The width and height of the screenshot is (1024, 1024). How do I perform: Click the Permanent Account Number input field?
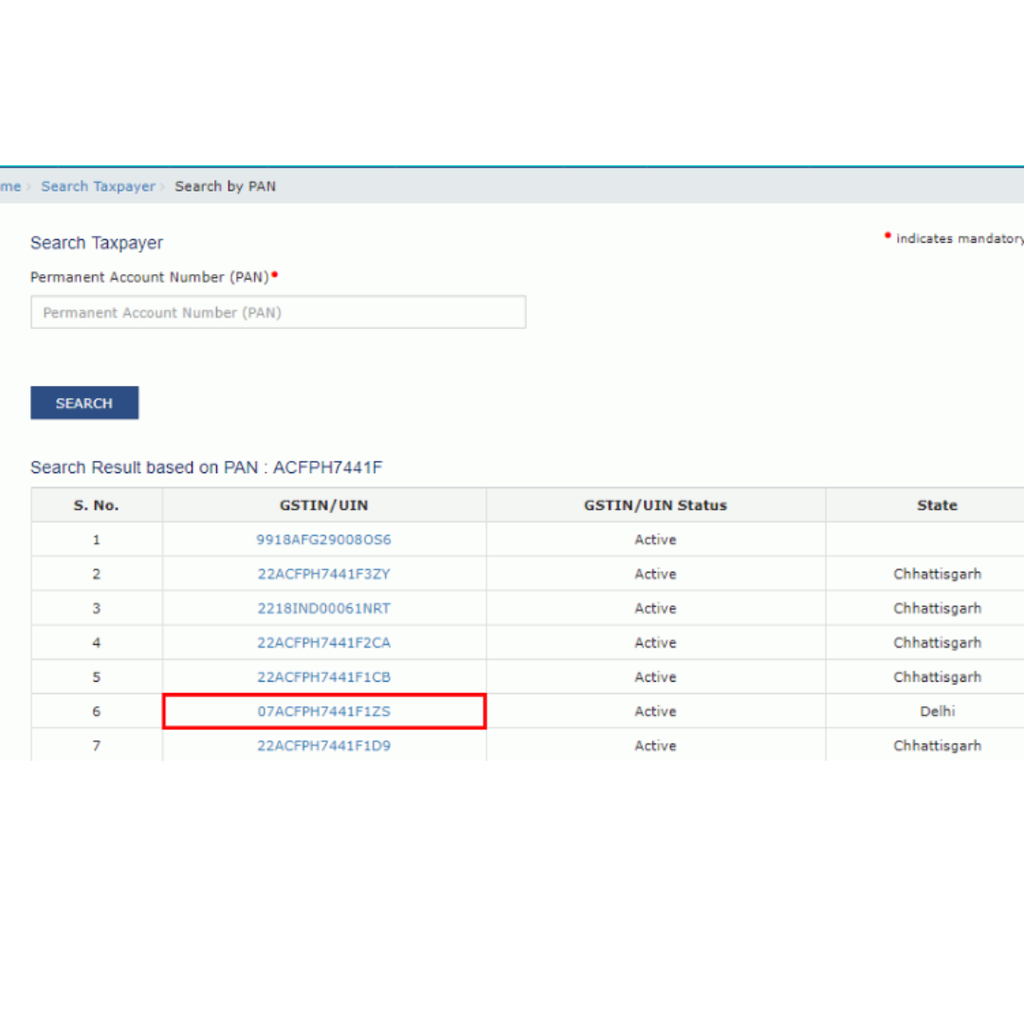click(x=278, y=312)
